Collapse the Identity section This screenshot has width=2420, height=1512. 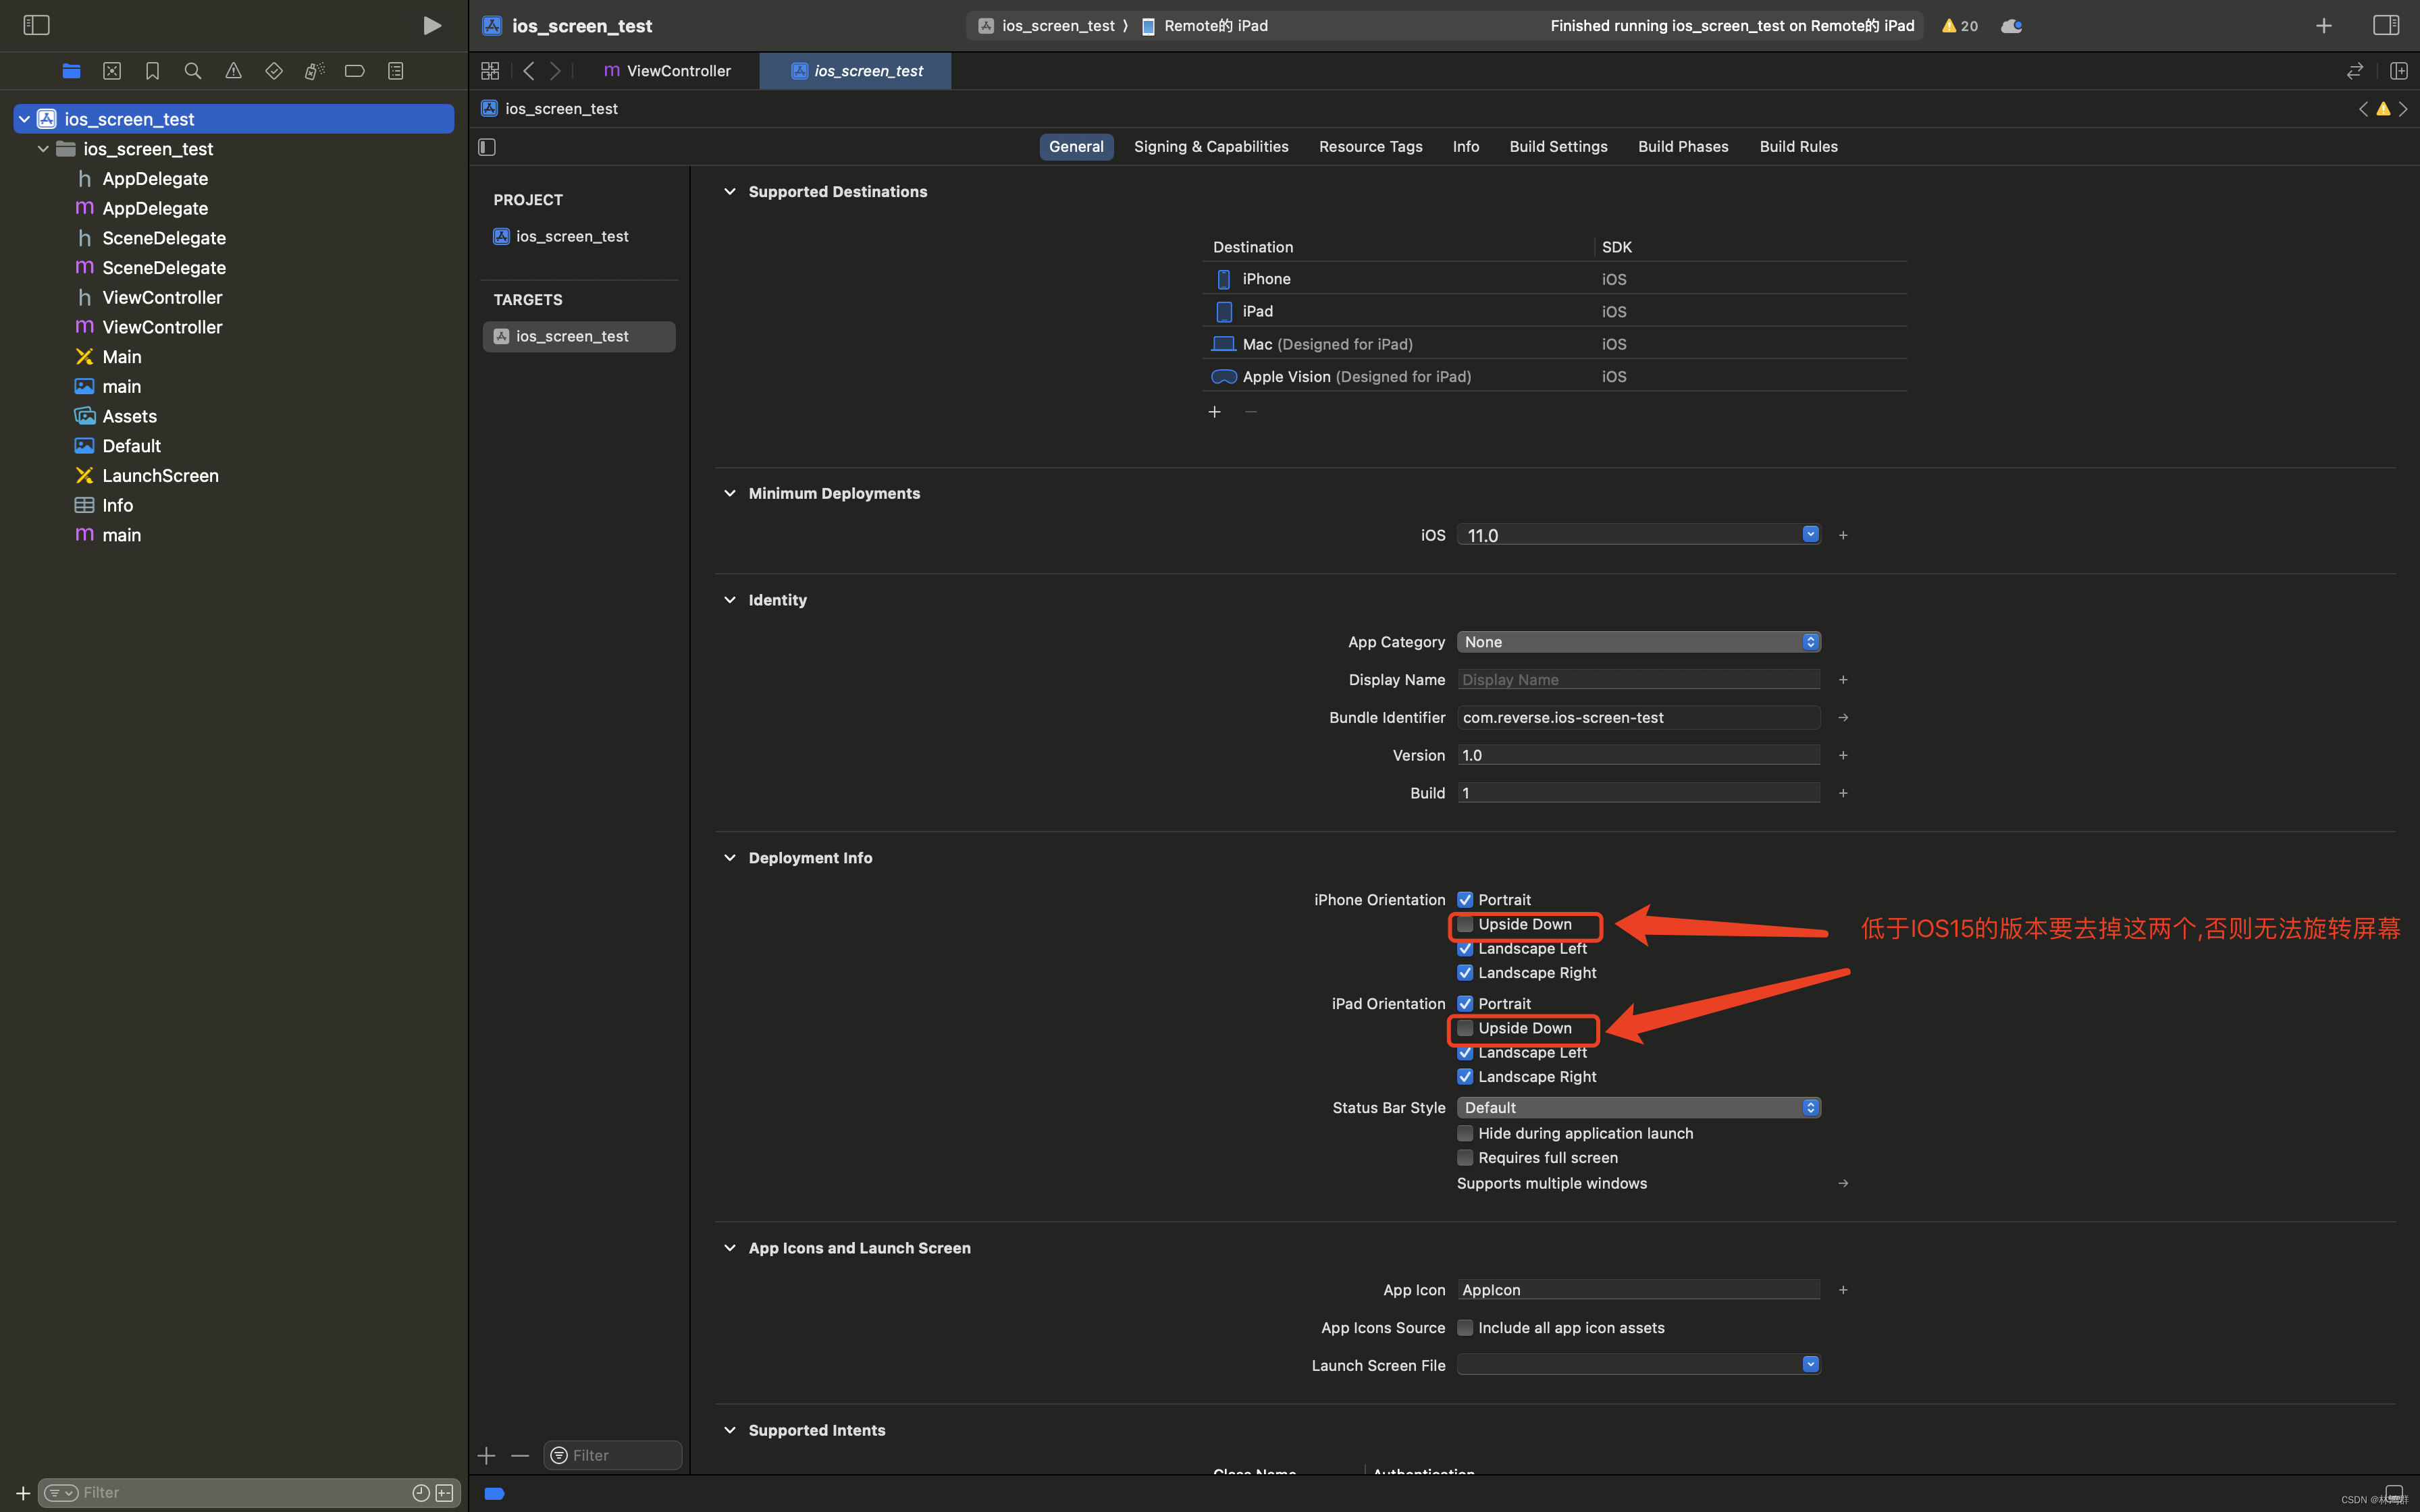[x=730, y=600]
